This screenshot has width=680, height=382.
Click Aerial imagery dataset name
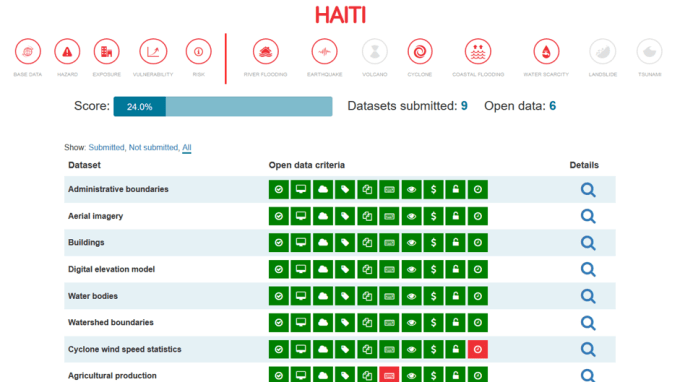95,216
